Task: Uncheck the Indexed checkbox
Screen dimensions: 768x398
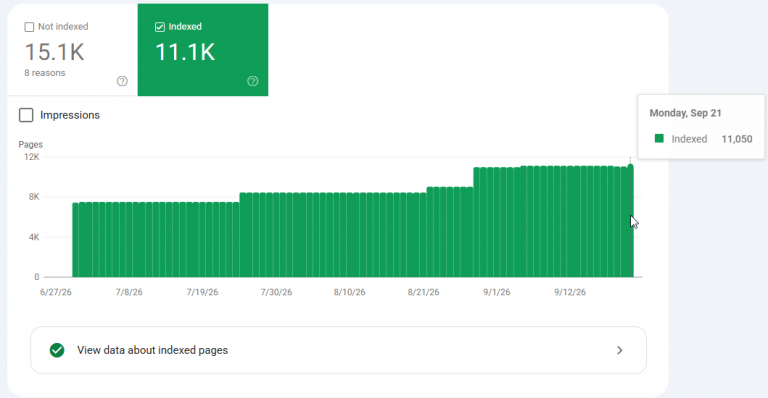Action: click(160, 27)
